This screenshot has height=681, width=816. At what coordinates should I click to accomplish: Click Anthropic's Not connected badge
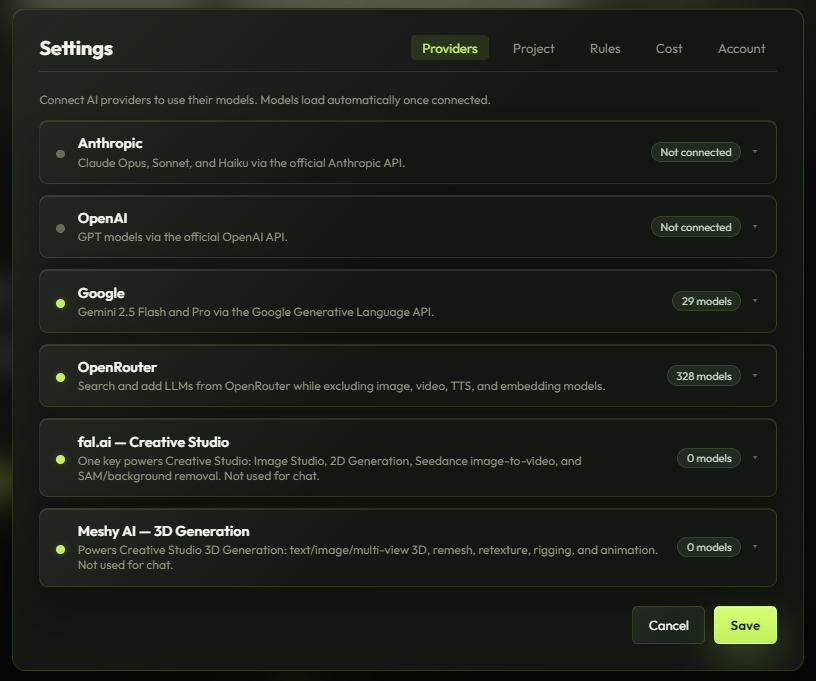click(696, 152)
